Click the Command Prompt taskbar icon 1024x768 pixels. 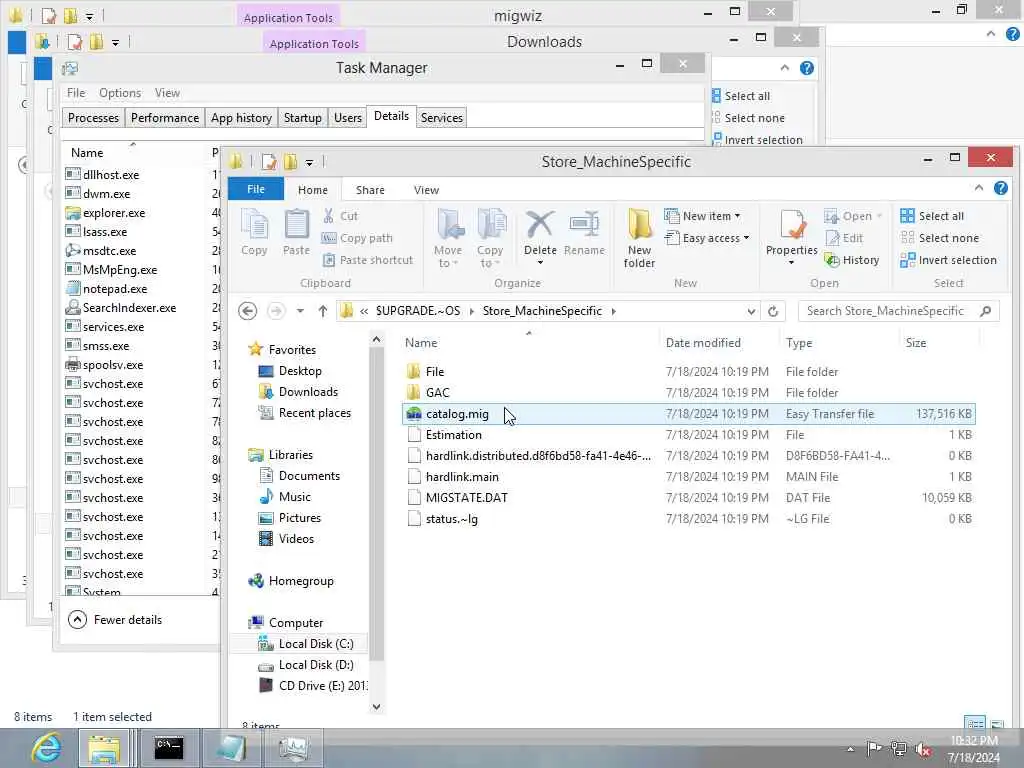(x=168, y=748)
